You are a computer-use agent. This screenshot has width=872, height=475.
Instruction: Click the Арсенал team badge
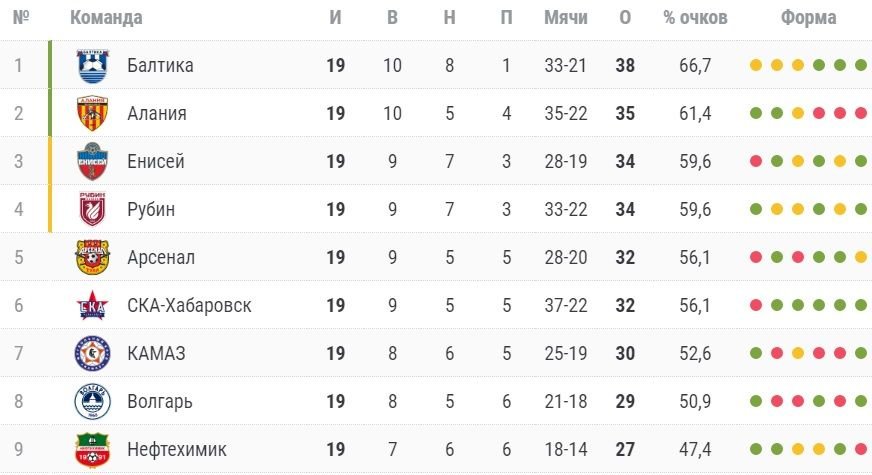92,257
